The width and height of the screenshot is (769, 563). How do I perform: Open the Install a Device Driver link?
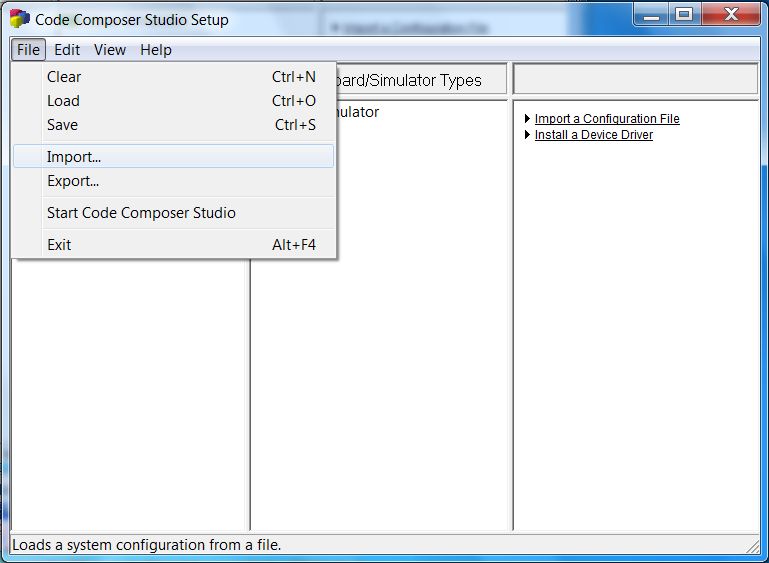(x=593, y=134)
